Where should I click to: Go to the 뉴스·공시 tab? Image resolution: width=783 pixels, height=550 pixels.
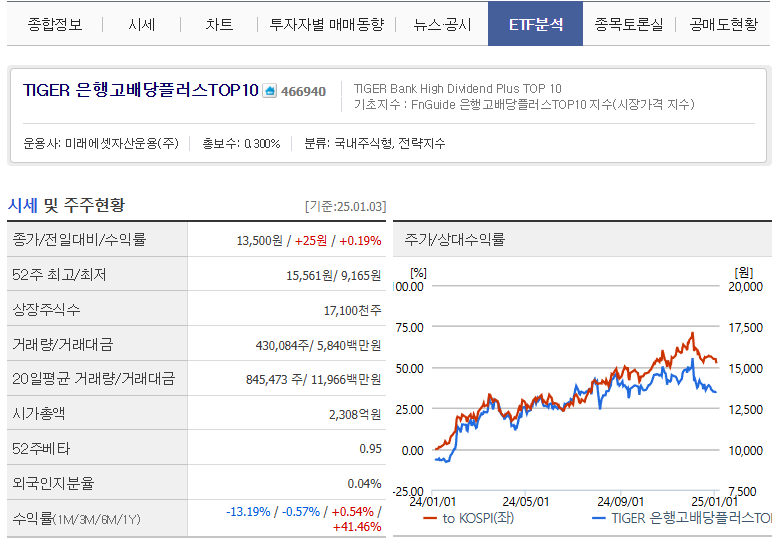[x=442, y=24]
